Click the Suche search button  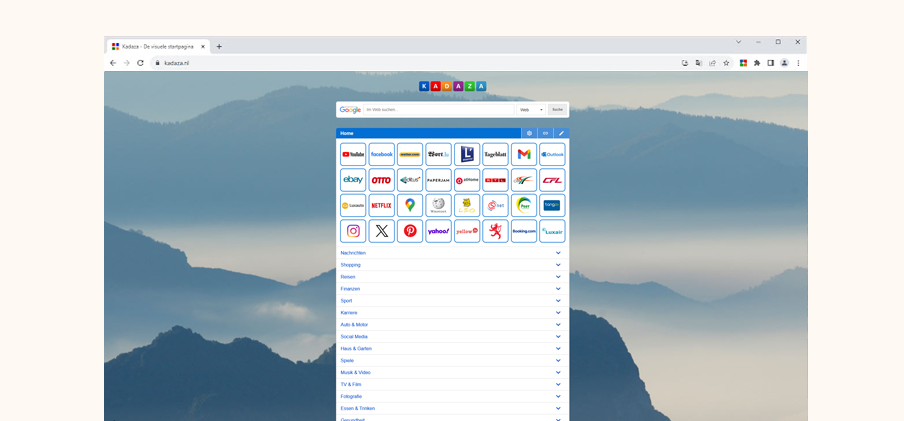[x=558, y=110]
